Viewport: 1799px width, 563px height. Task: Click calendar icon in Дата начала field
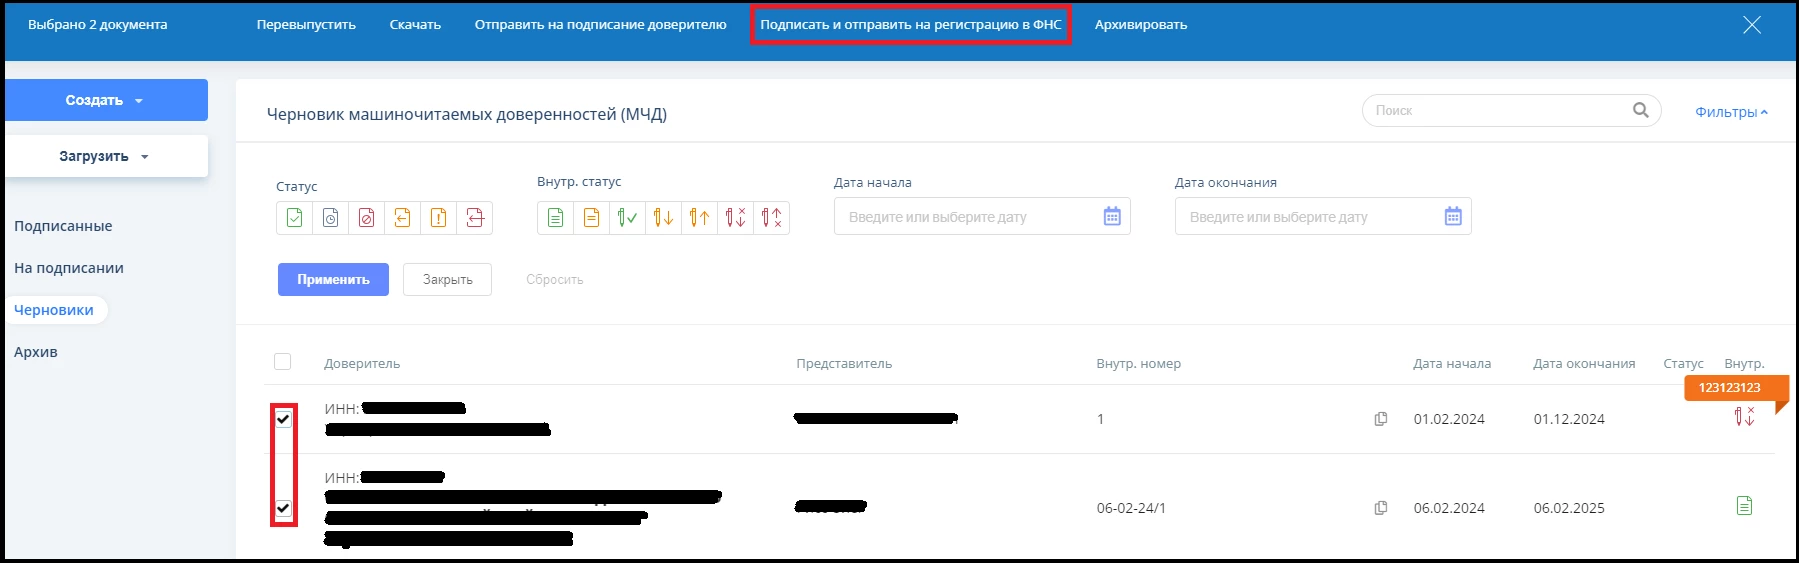[x=1112, y=217]
